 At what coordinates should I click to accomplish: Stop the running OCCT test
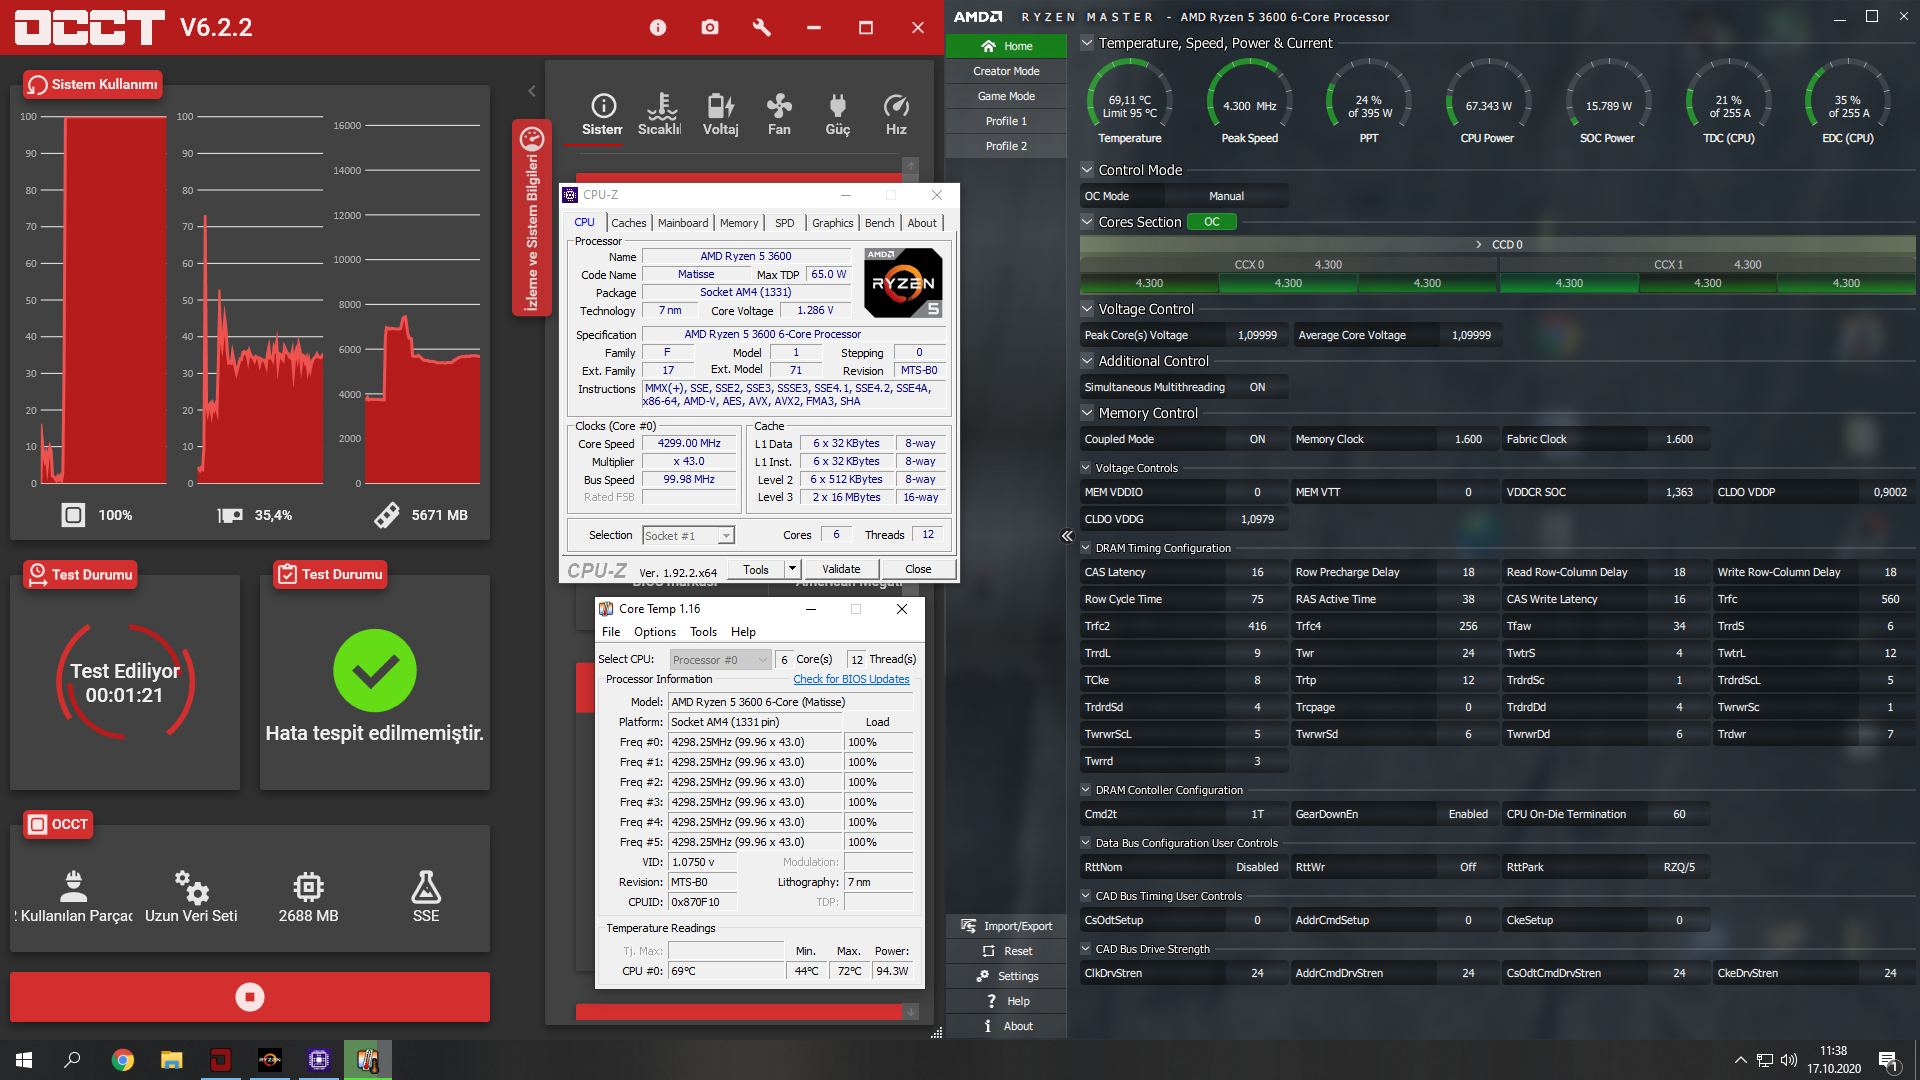[x=250, y=997]
